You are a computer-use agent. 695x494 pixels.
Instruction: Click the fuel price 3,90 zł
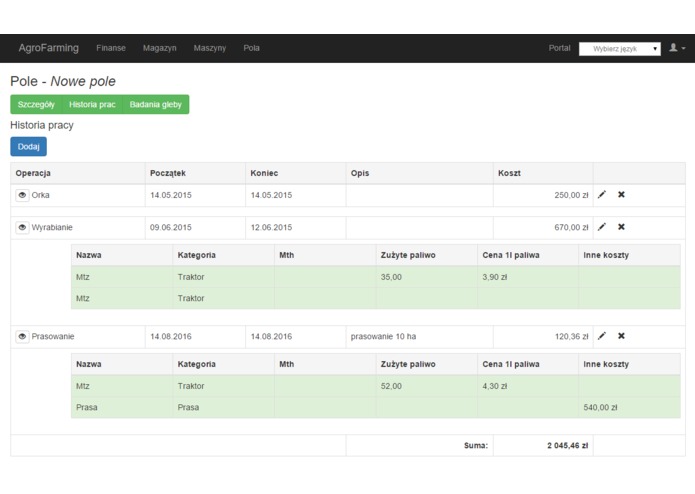click(x=495, y=277)
